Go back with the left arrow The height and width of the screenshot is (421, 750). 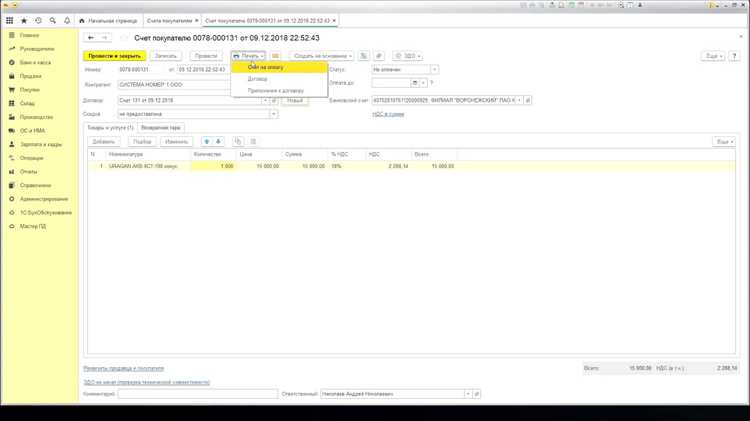click(91, 37)
